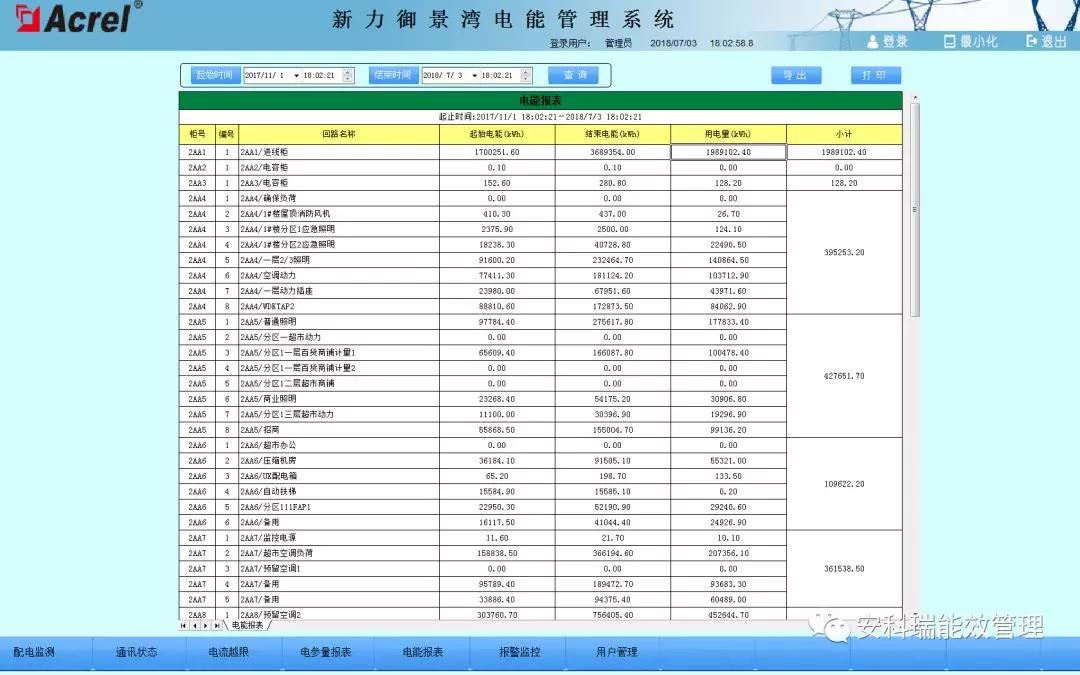Open the 电能报表 bottom menu item
Image resolution: width=1080 pixels, height=675 pixels.
point(422,652)
